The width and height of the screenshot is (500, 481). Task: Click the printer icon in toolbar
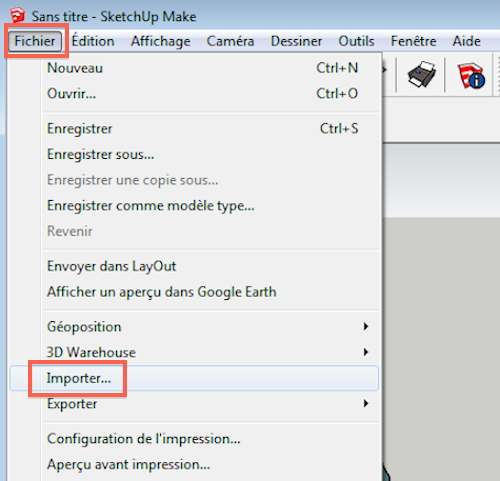point(421,74)
